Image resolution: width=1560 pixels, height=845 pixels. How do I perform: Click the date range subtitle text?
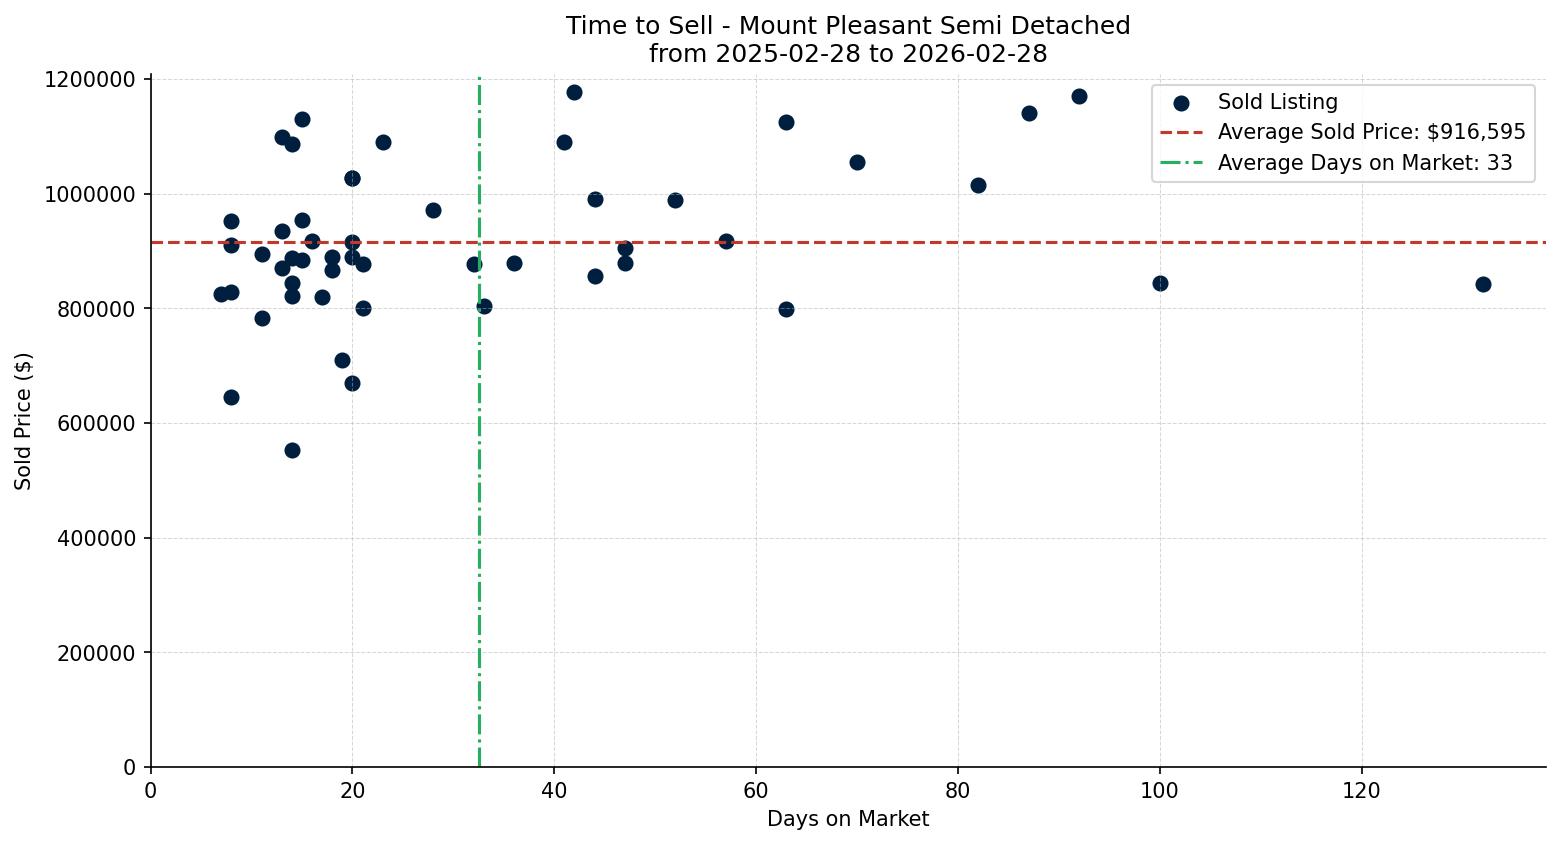coord(847,54)
